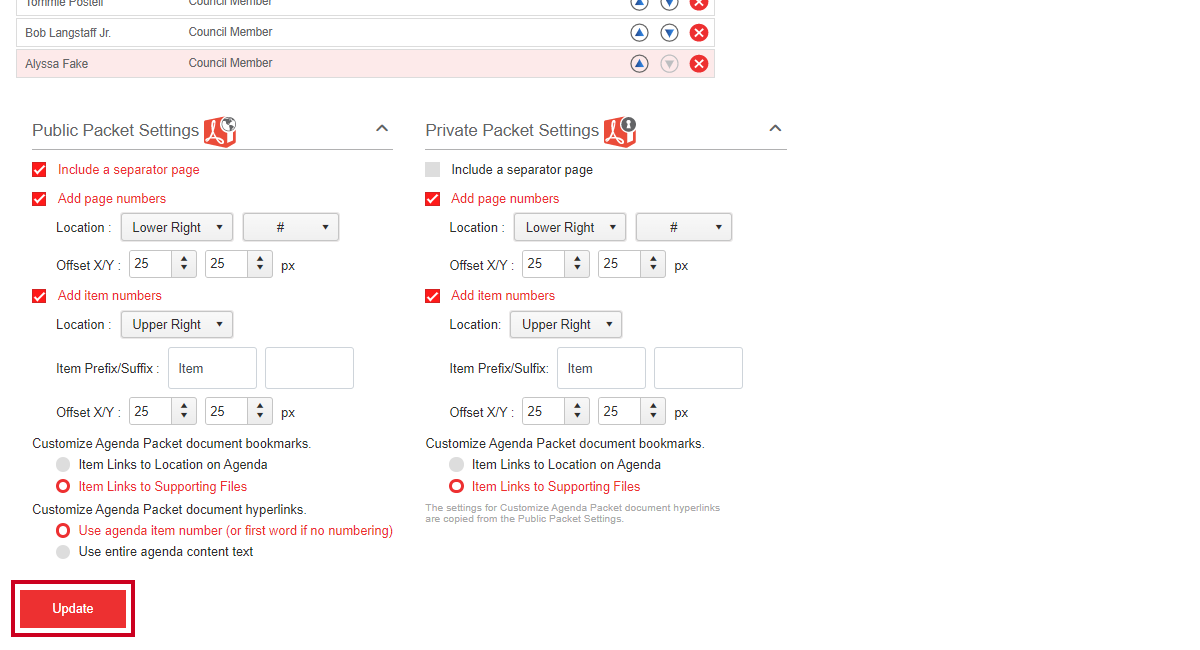Remove Bob Langstaff Jr. from list
The width and height of the screenshot is (1200, 650).
tap(699, 33)
